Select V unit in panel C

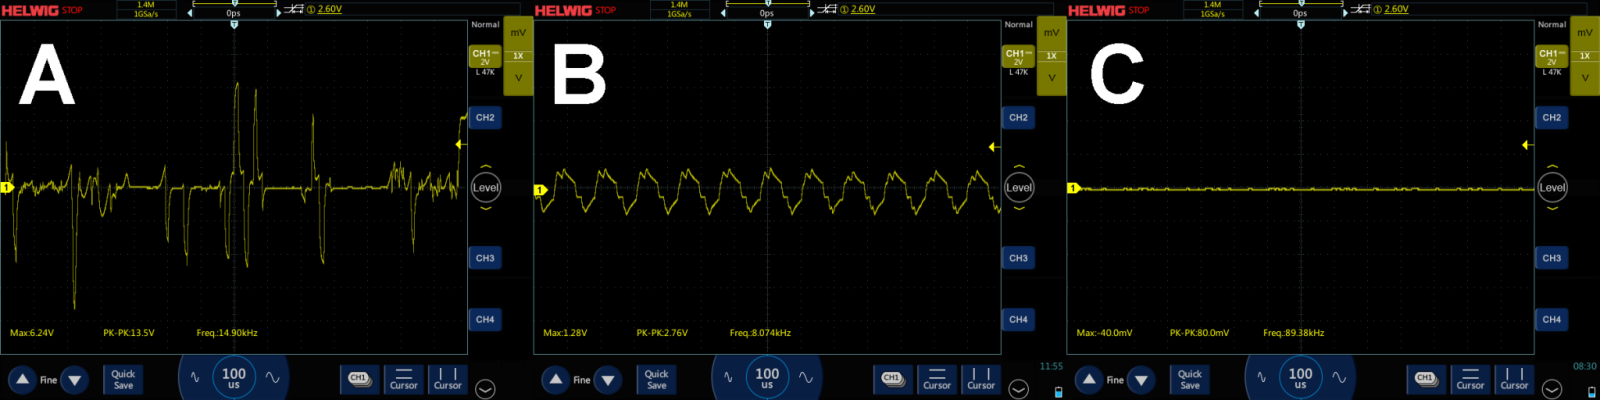tap(1584, 78)
